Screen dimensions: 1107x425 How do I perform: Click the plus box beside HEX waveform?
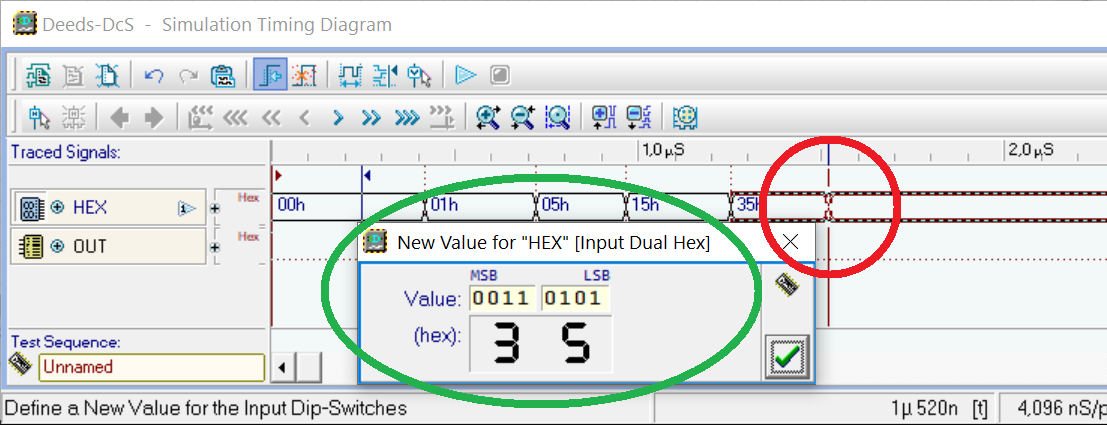coord(215,208)
